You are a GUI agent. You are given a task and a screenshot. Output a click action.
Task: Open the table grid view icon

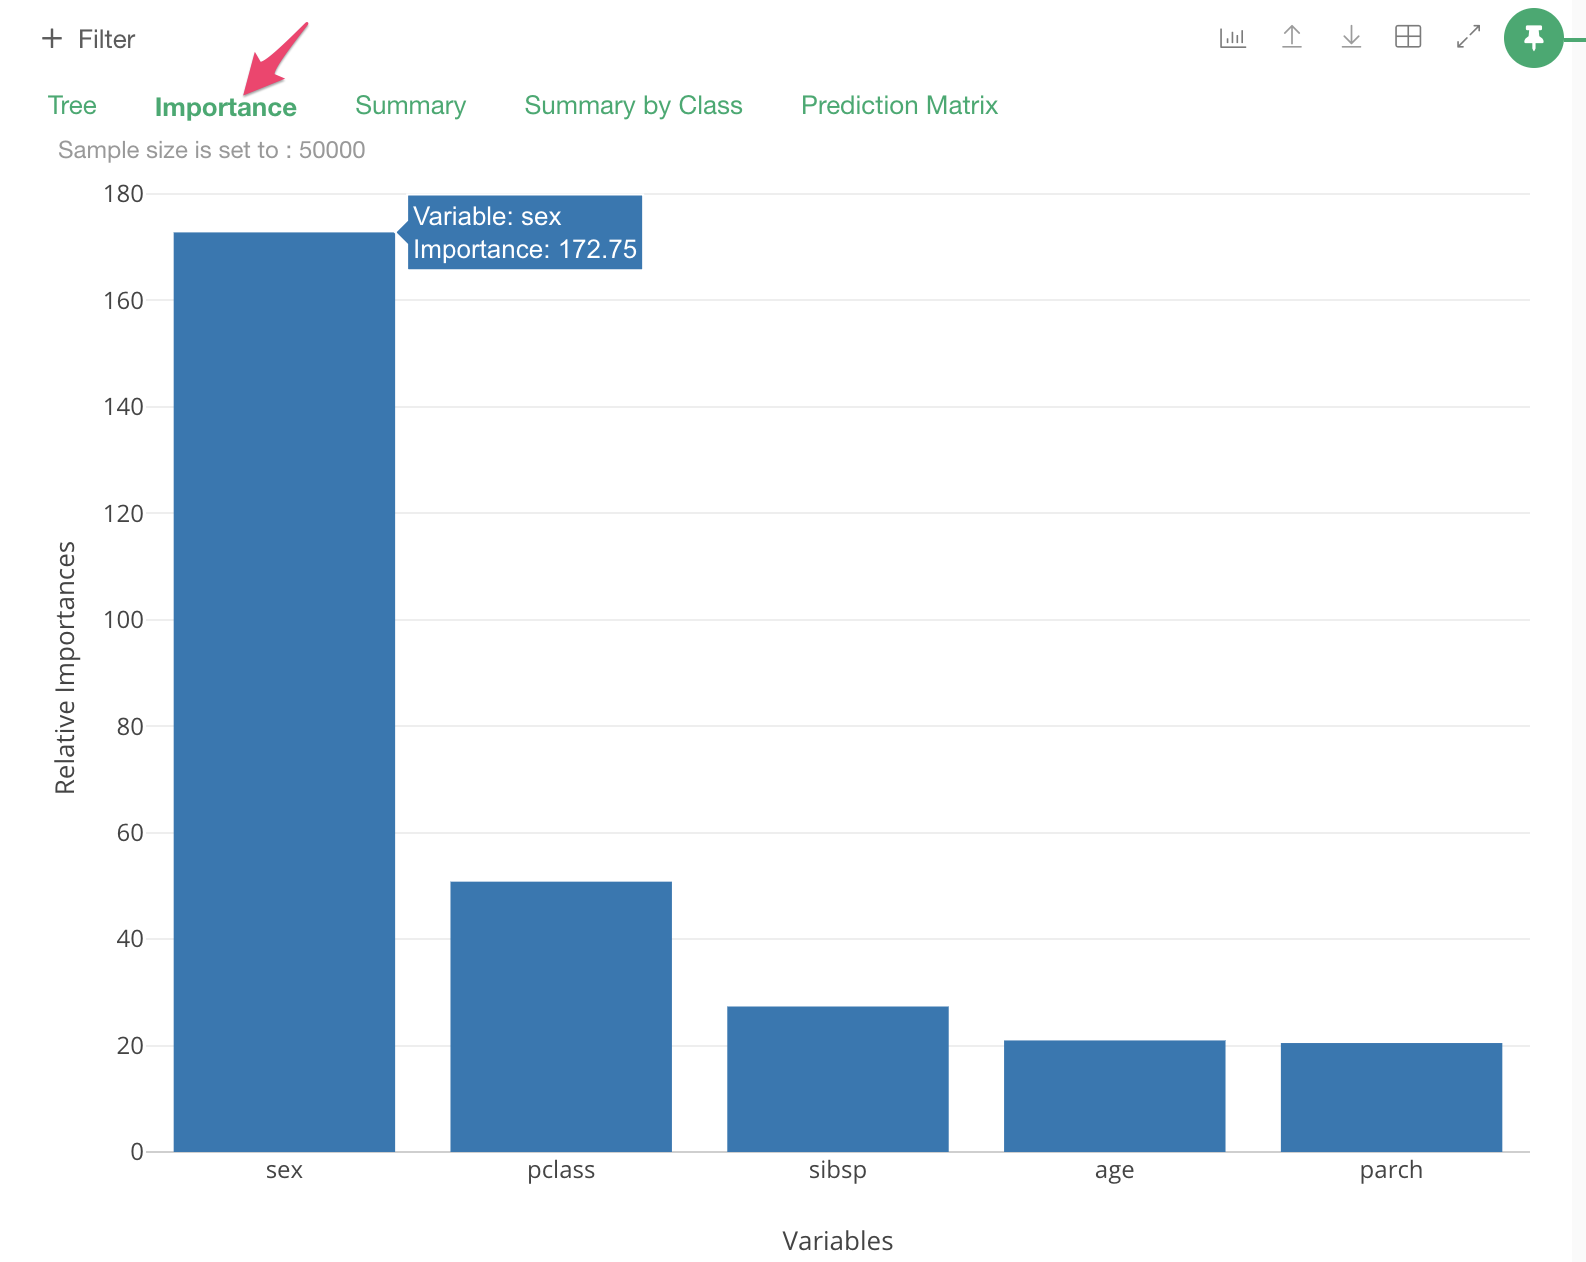click(x=1408, y=38)
